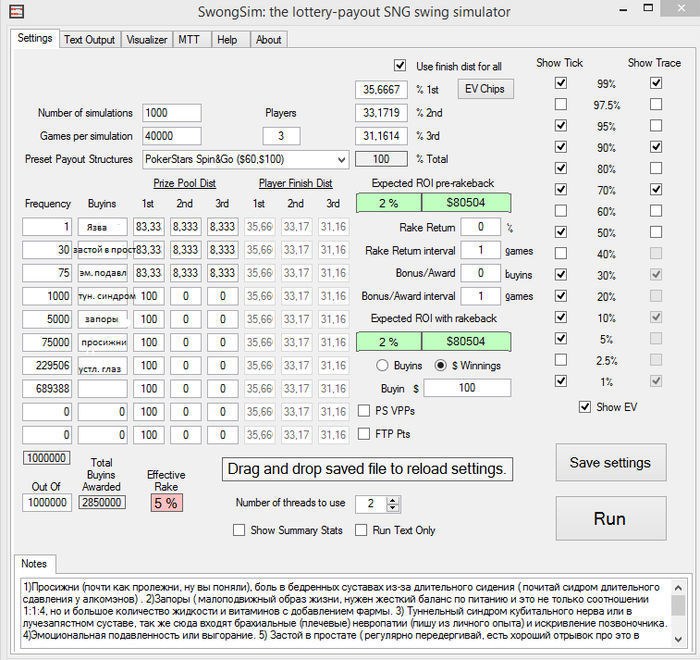Image resolution: width=700 pixels, height=660 pixels.
Task: Open the Visualizer tab
Action: coord(146,40)
